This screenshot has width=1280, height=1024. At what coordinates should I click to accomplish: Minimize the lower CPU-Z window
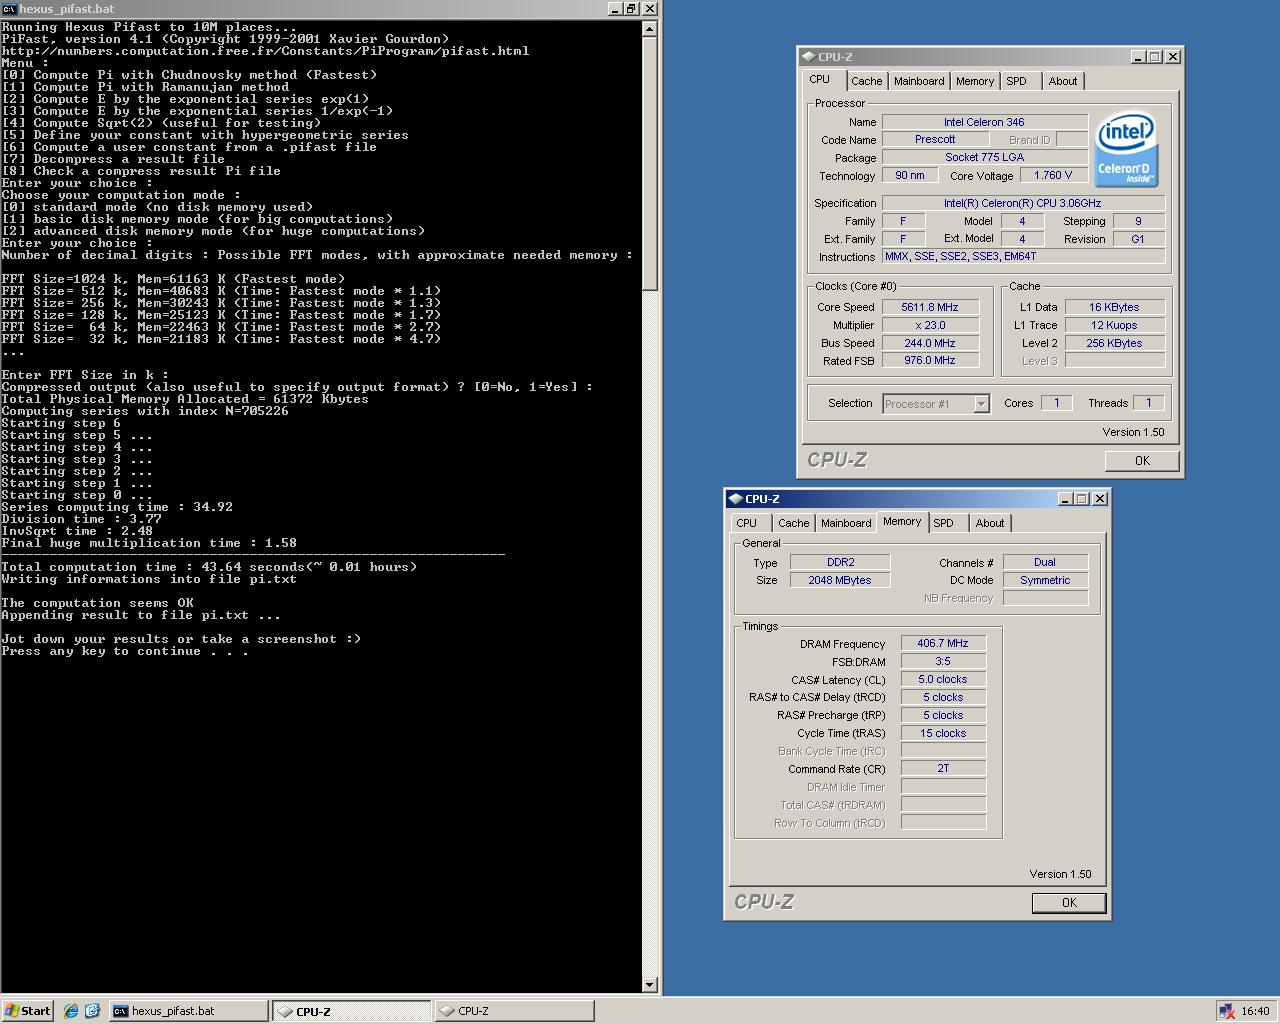[1065, 499]
